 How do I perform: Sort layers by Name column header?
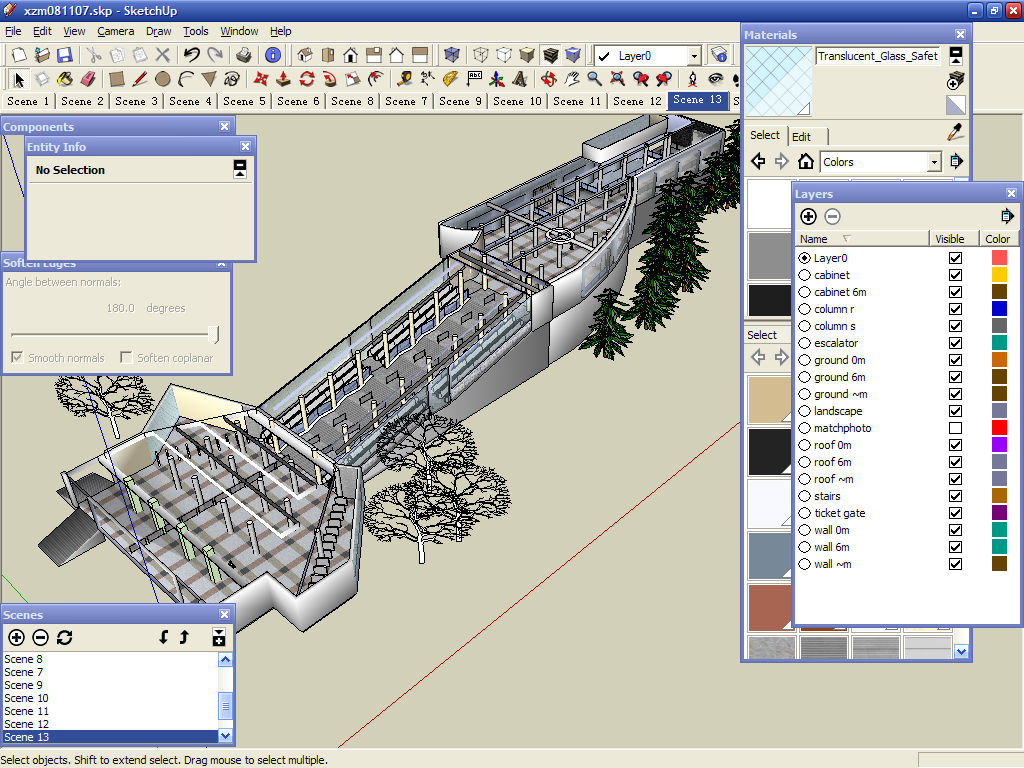(x=862, y=239)
